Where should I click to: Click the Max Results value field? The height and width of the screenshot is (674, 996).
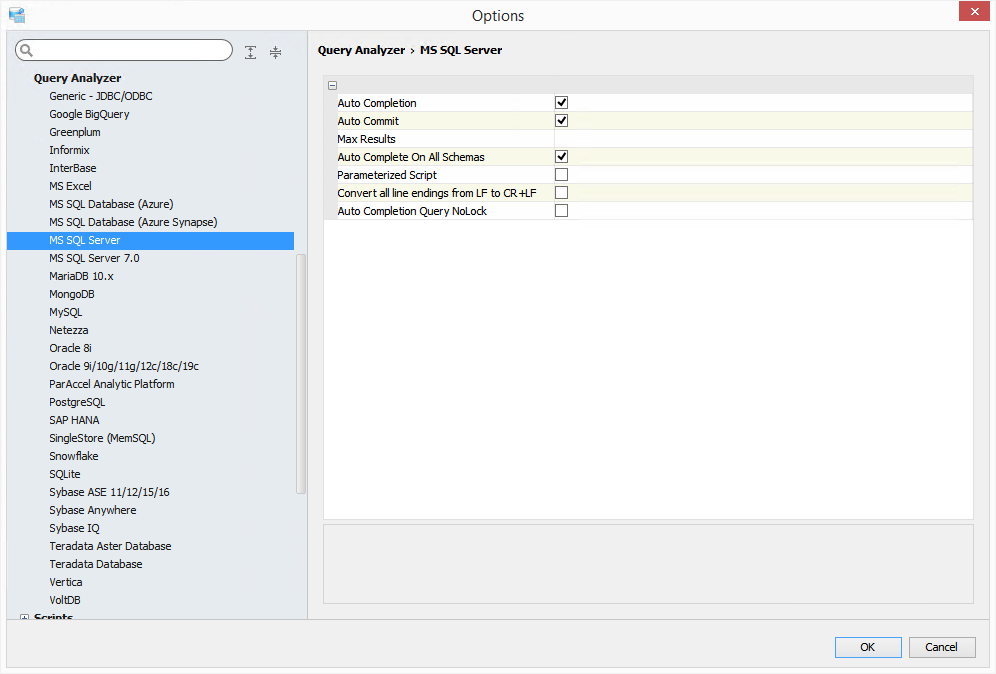pos(762,139)
